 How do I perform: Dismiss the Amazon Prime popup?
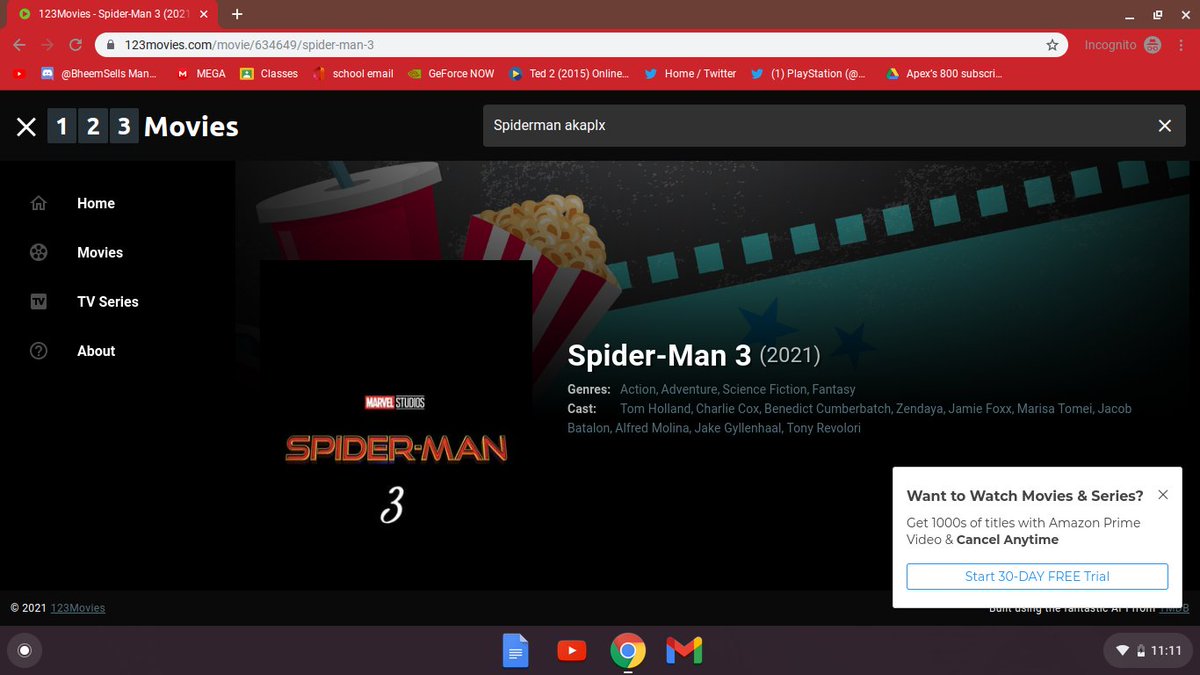[1162, 495]
